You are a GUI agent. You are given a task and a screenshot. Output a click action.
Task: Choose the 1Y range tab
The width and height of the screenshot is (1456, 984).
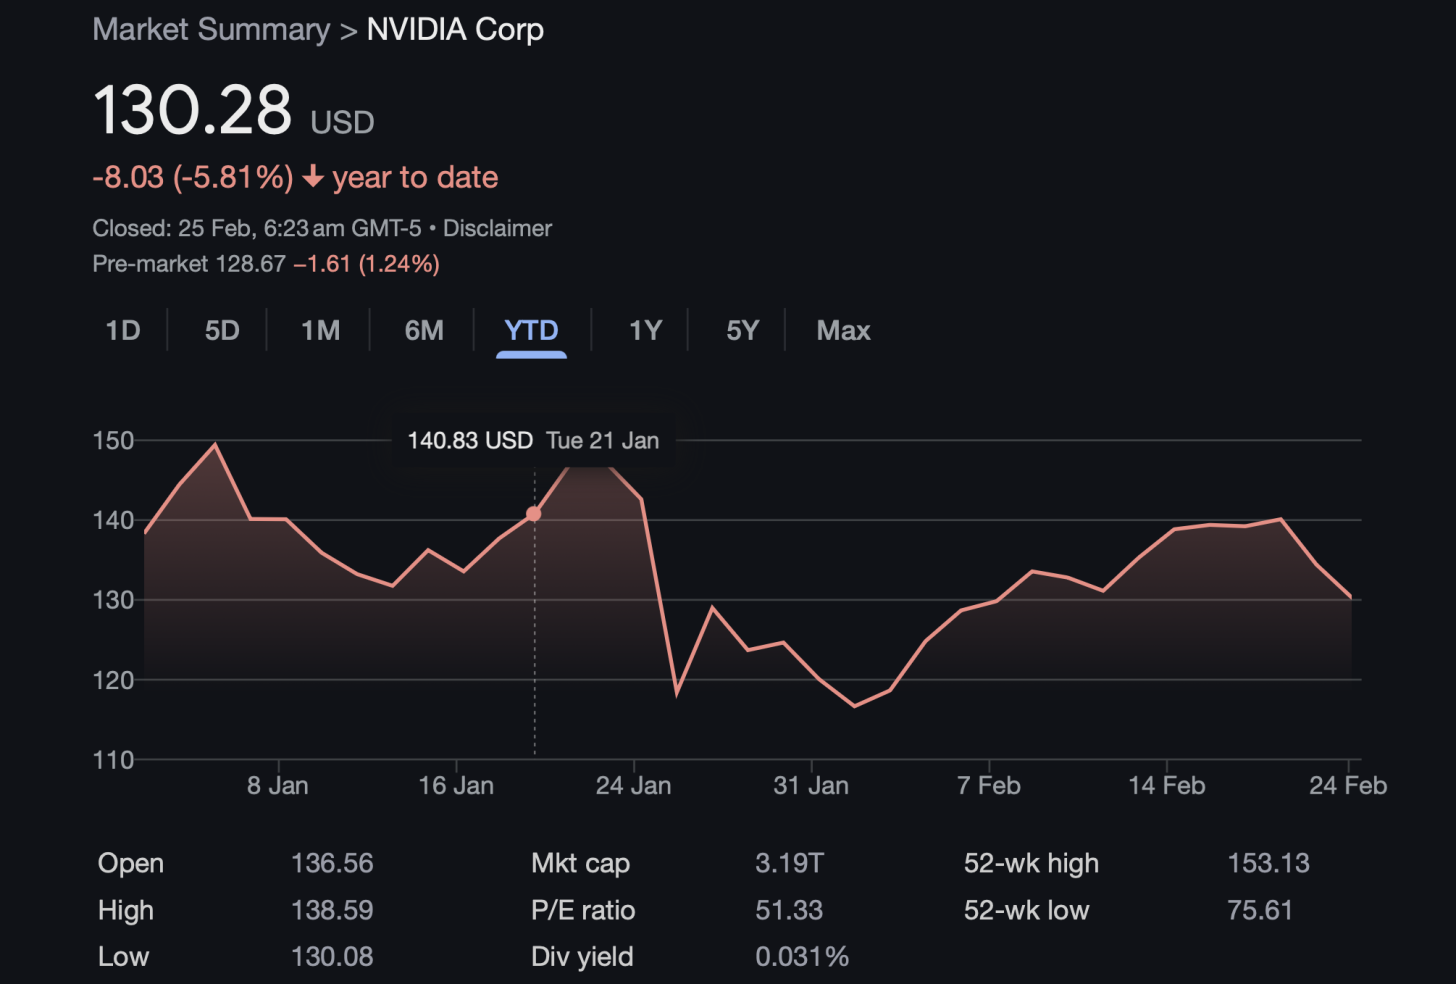pos(645,331)
